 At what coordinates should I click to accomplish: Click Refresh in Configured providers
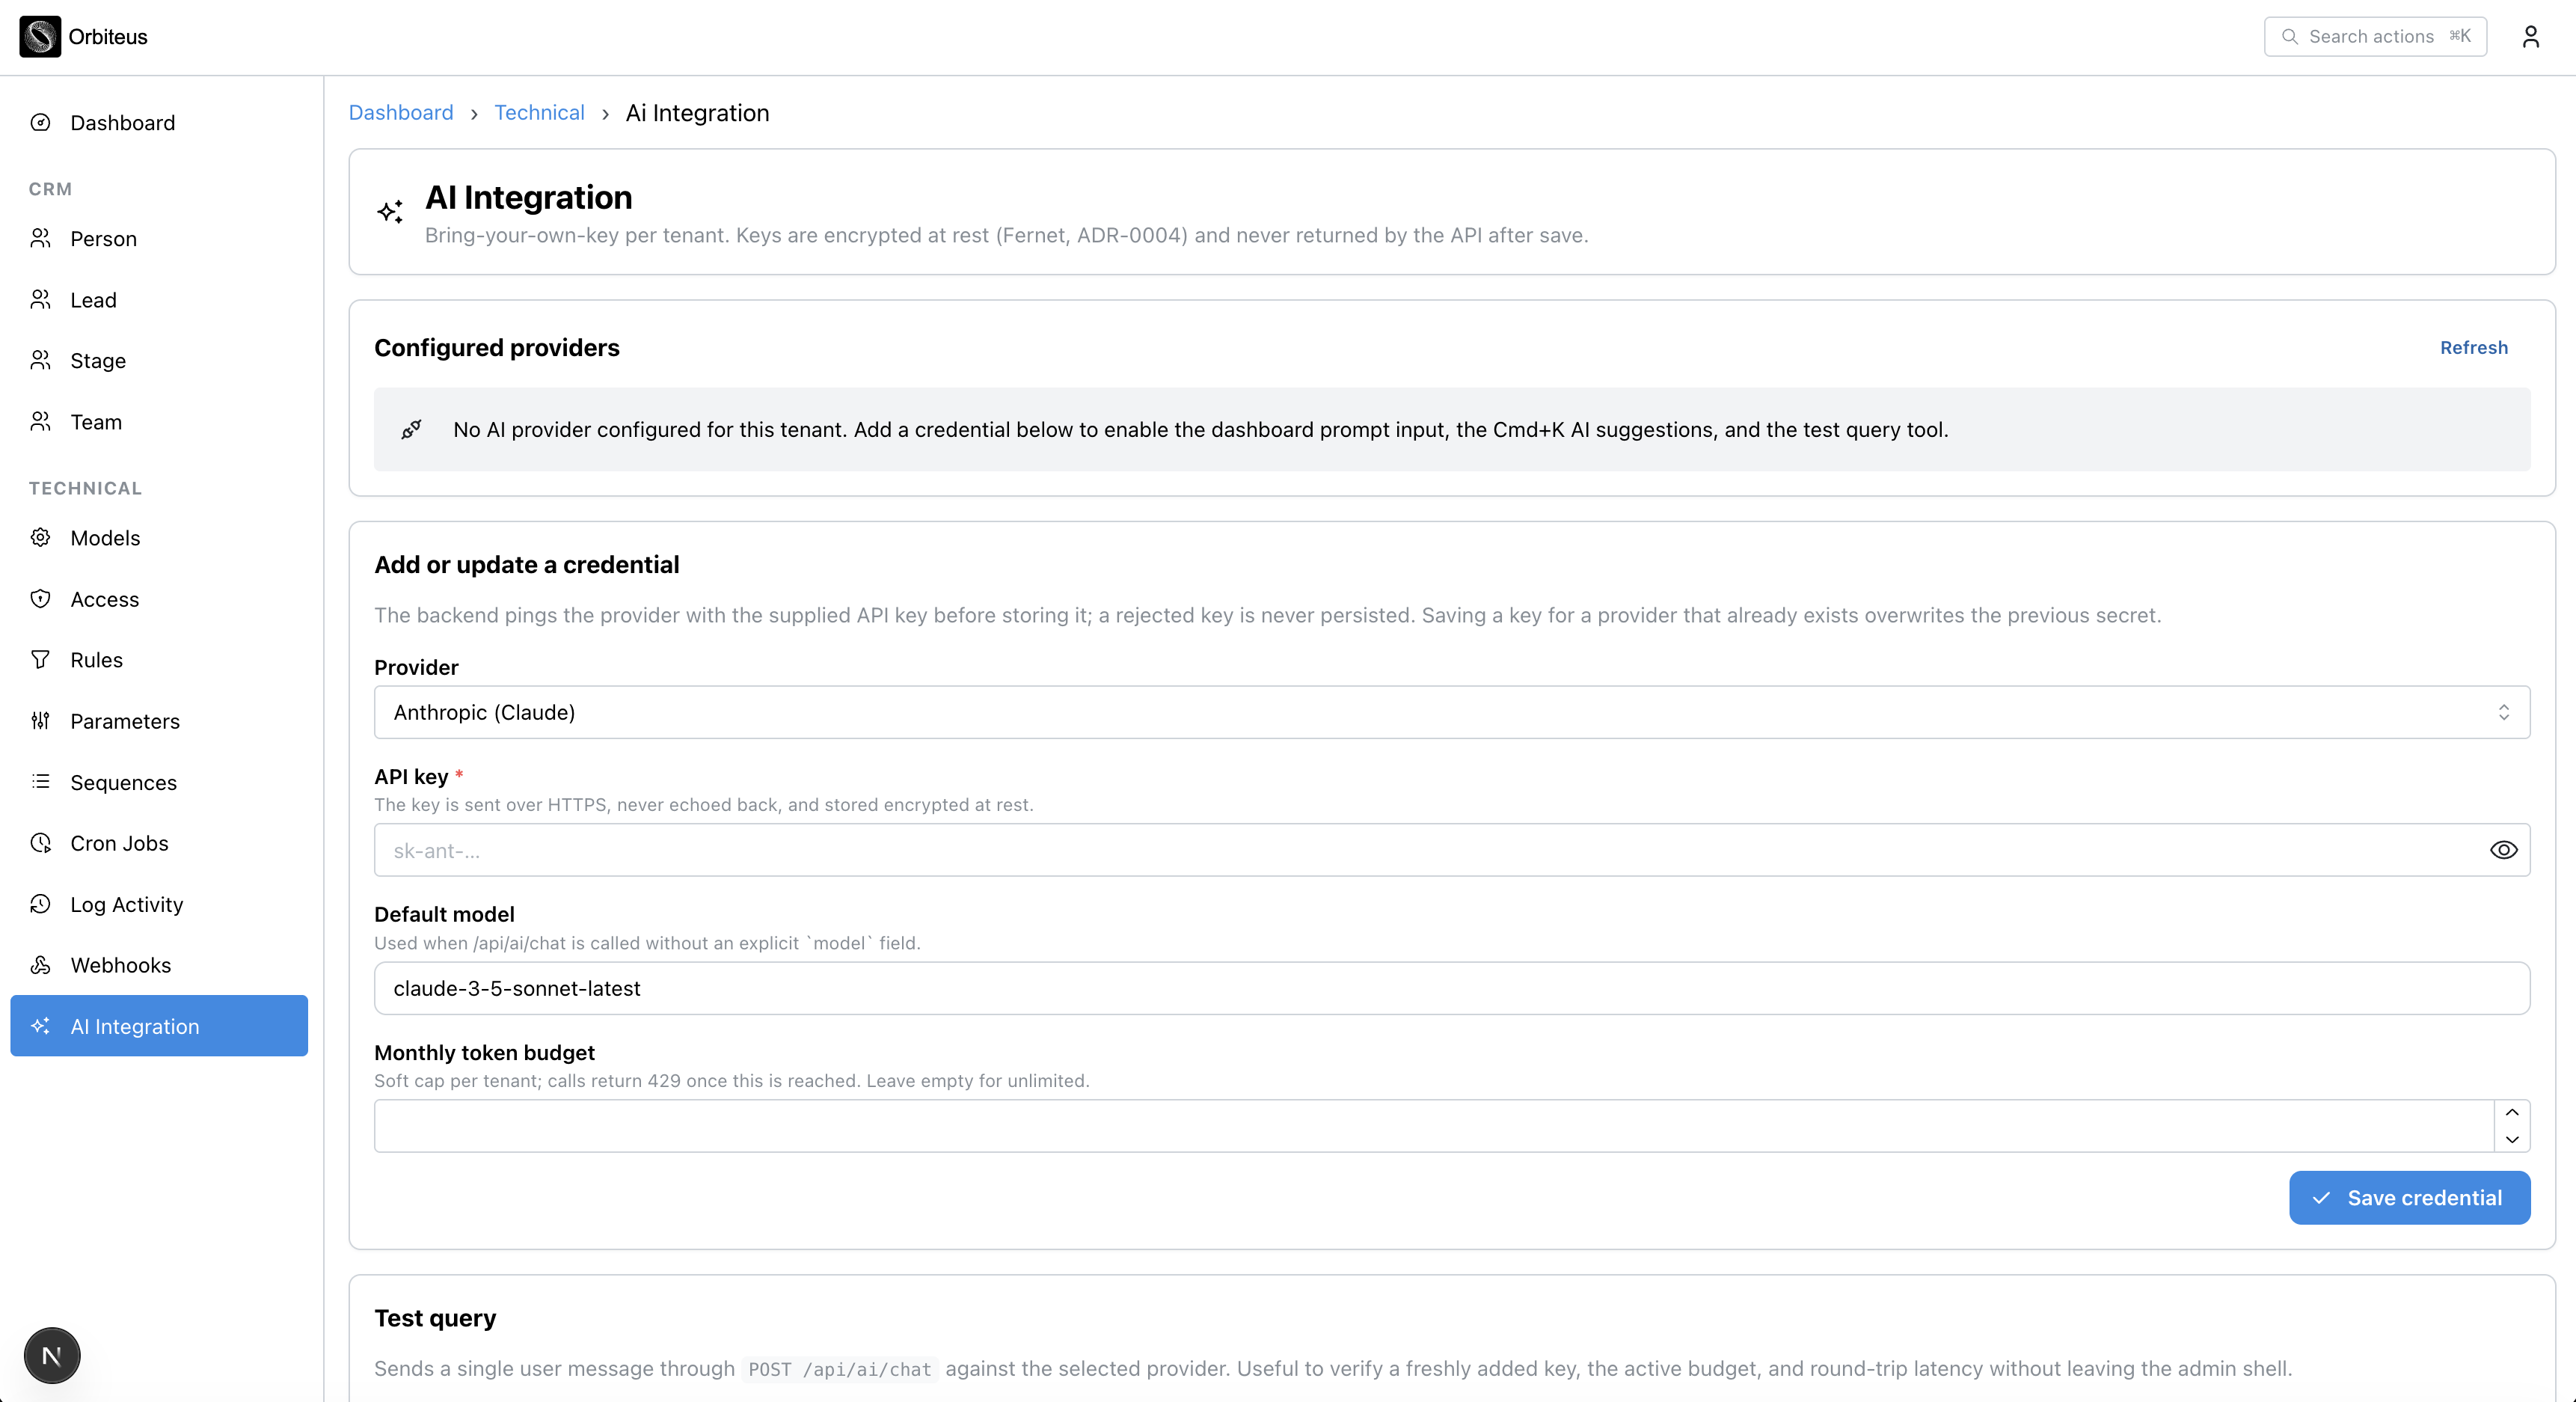tap(2473, 348)
